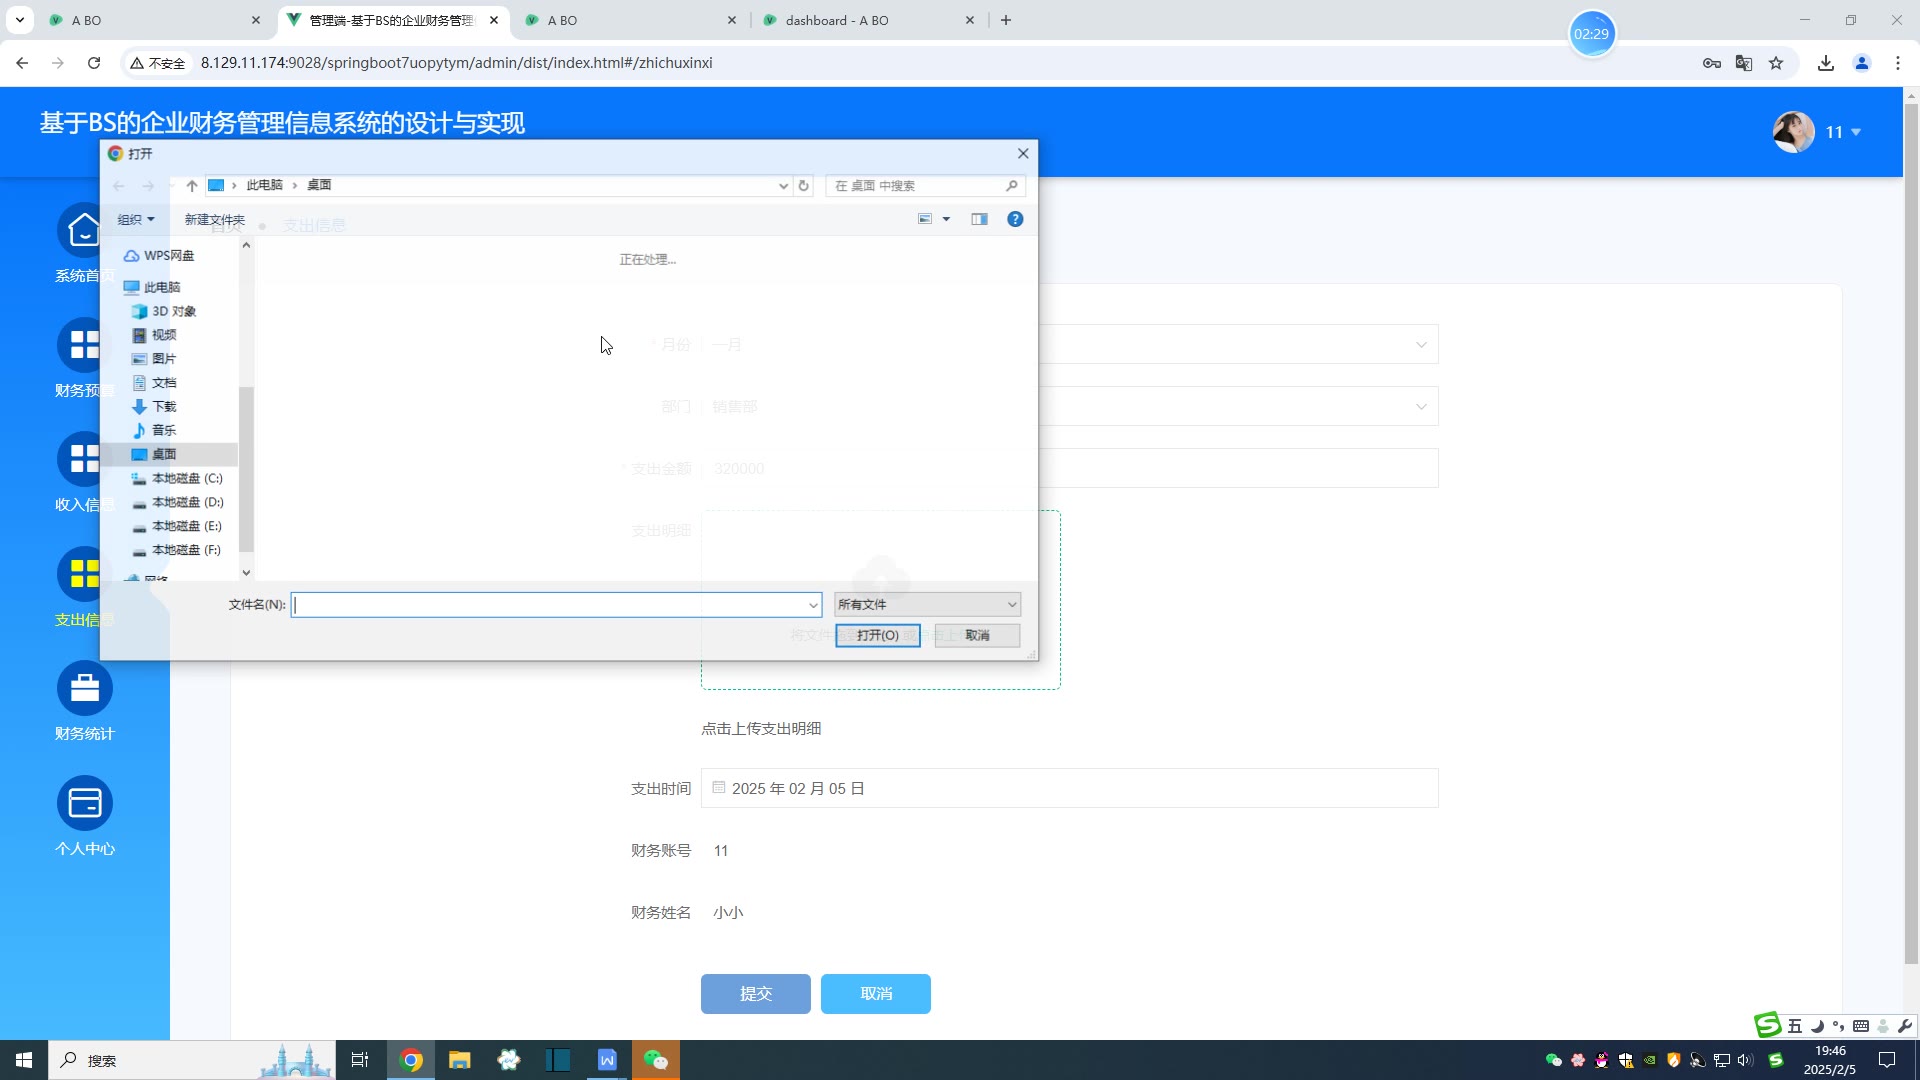The width and height of the screenshot is (1920, 1080).
Task: Click 新建文件夹 in dialog toolbar
Action: pos(214,220)
